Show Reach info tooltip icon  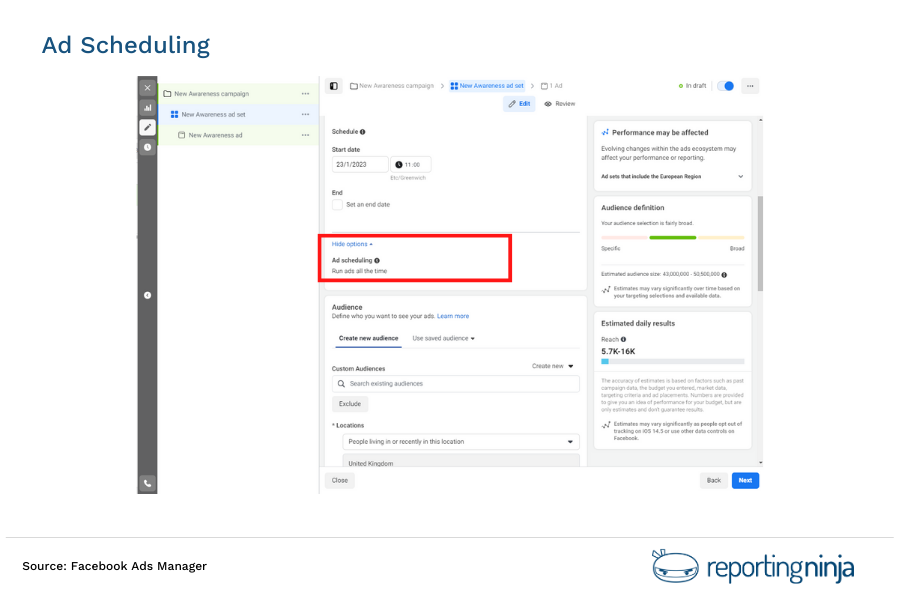pyautogui.click(x=623, y=339)
